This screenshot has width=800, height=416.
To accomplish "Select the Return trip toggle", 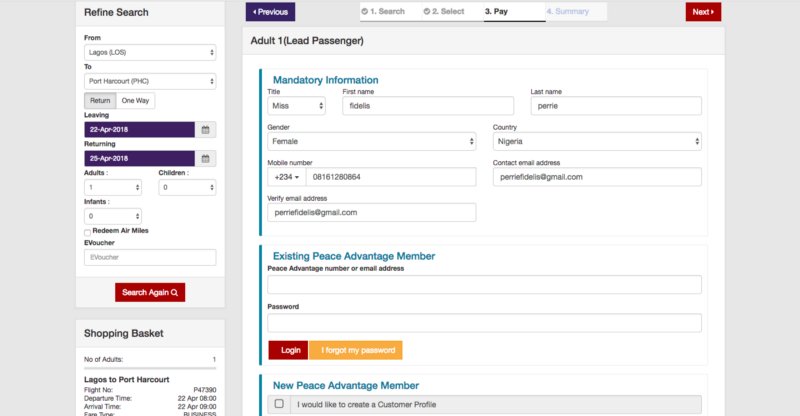I will pyautogui.click(x=99, y=101).
